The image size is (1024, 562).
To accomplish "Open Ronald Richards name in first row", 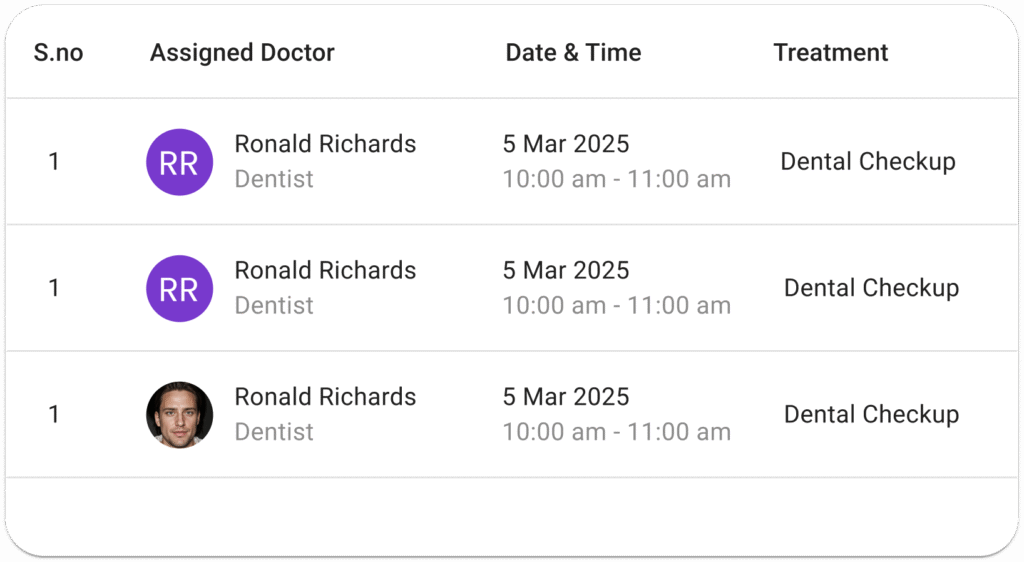I will coord(325,144).
